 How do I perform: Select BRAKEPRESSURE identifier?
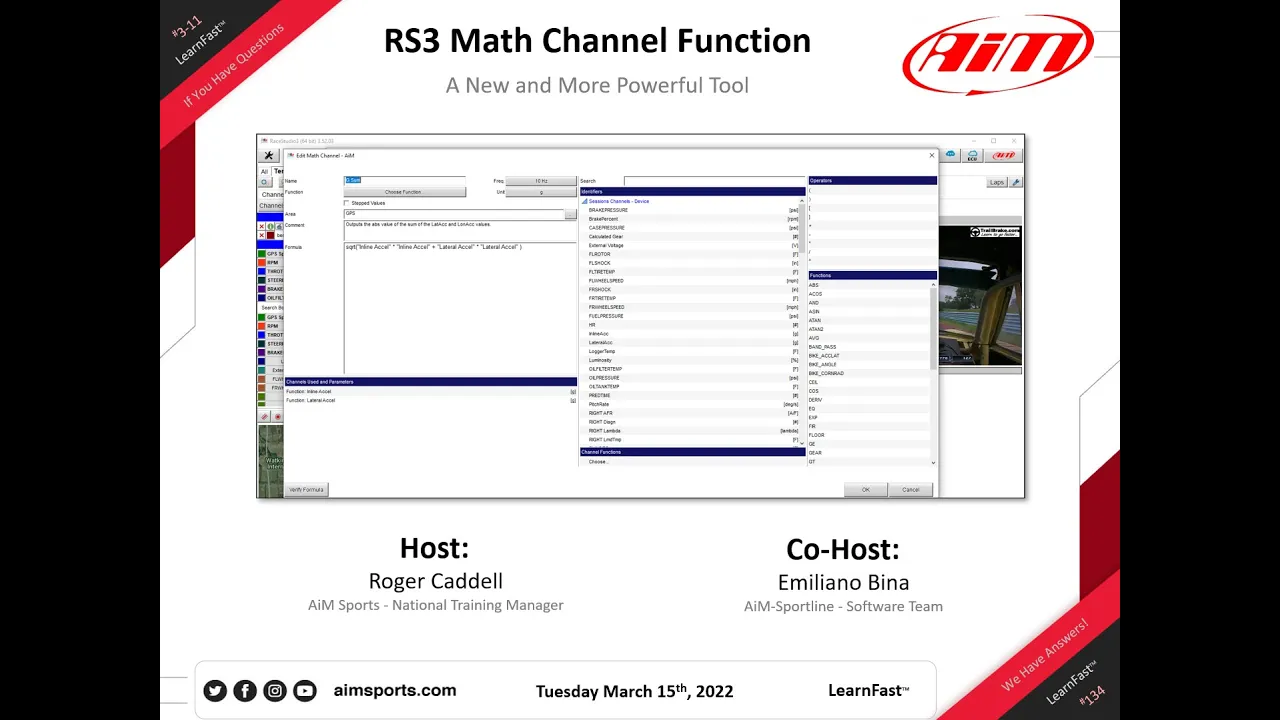(x=692, y=210)
